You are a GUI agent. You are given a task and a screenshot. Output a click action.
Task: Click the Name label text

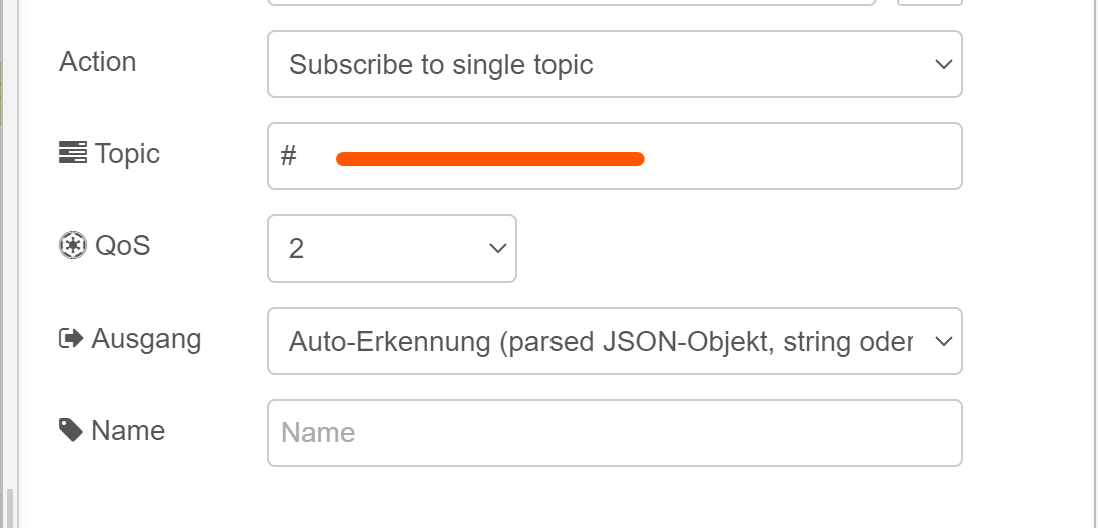[128, 431]
